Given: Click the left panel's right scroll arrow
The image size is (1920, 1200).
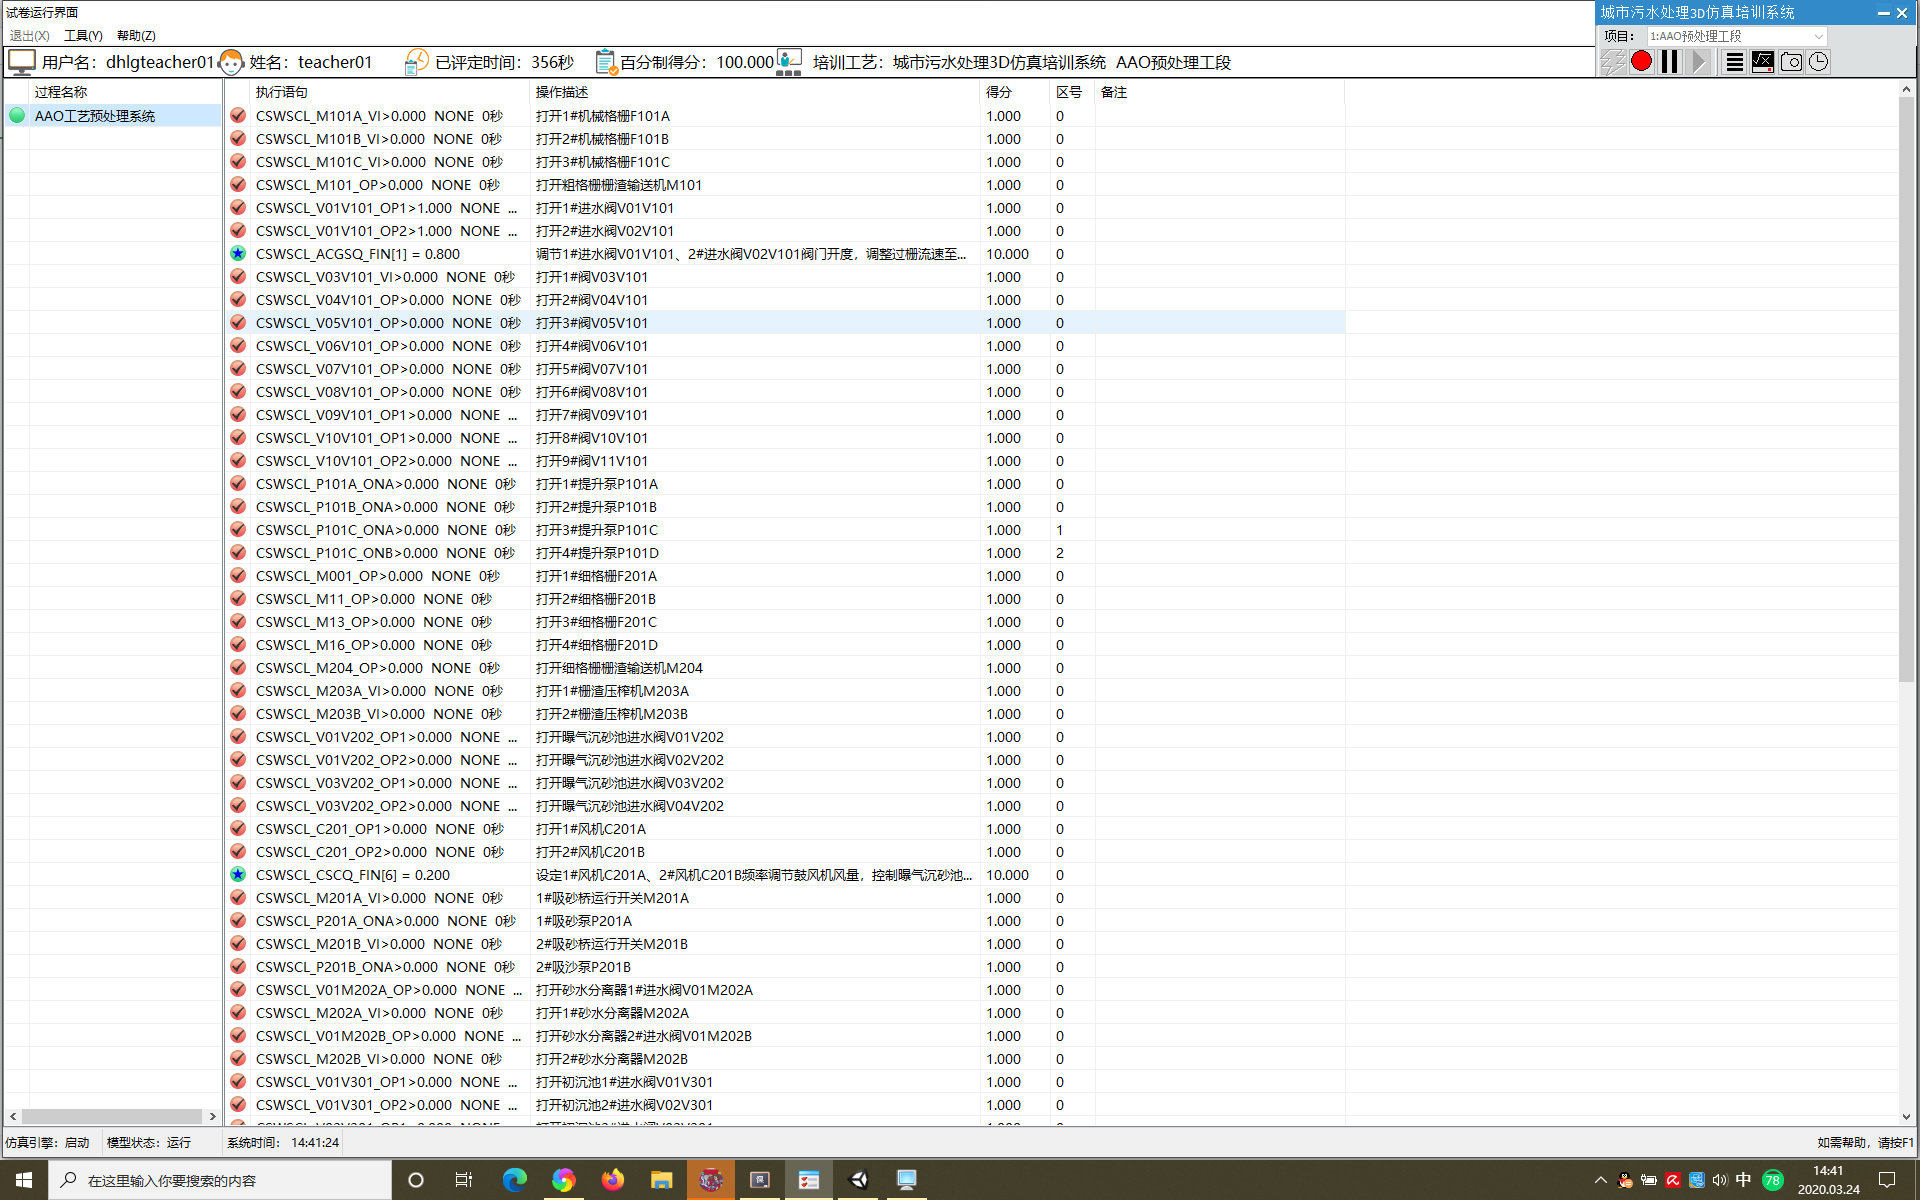Looking at the screenshot, I should point(212,1116).
